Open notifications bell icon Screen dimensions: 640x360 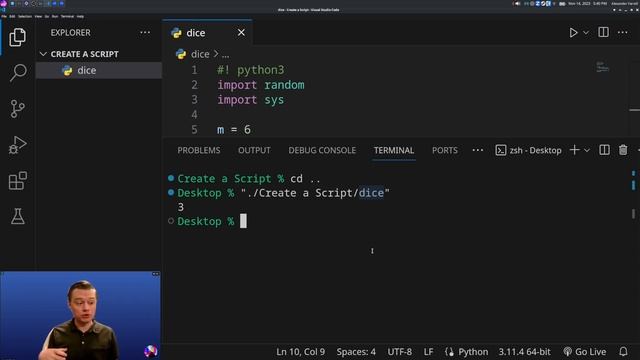623,351
